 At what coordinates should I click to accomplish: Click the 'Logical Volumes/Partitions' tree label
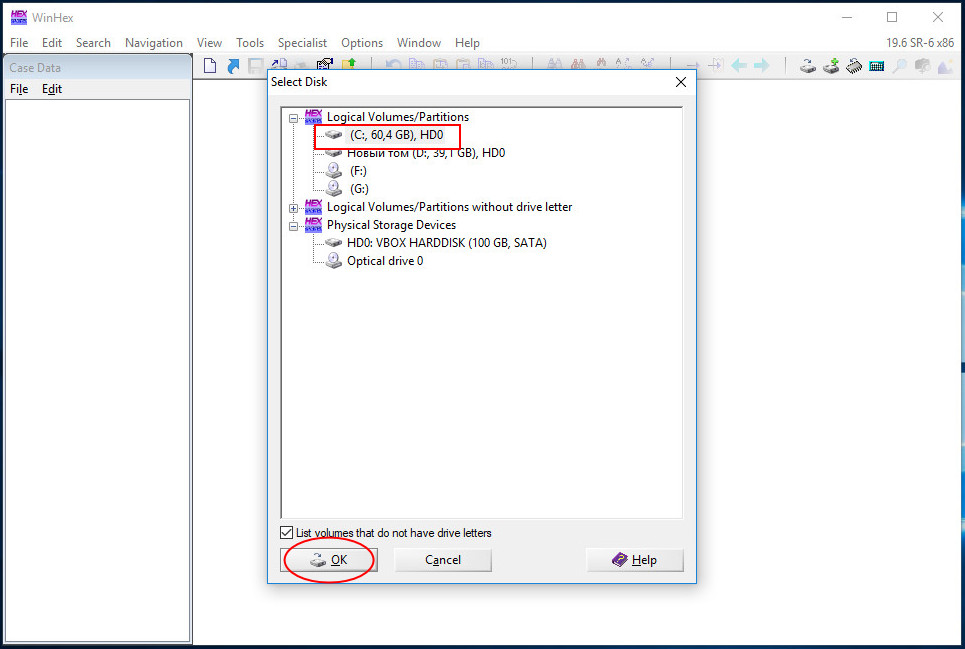coord(398,117)
